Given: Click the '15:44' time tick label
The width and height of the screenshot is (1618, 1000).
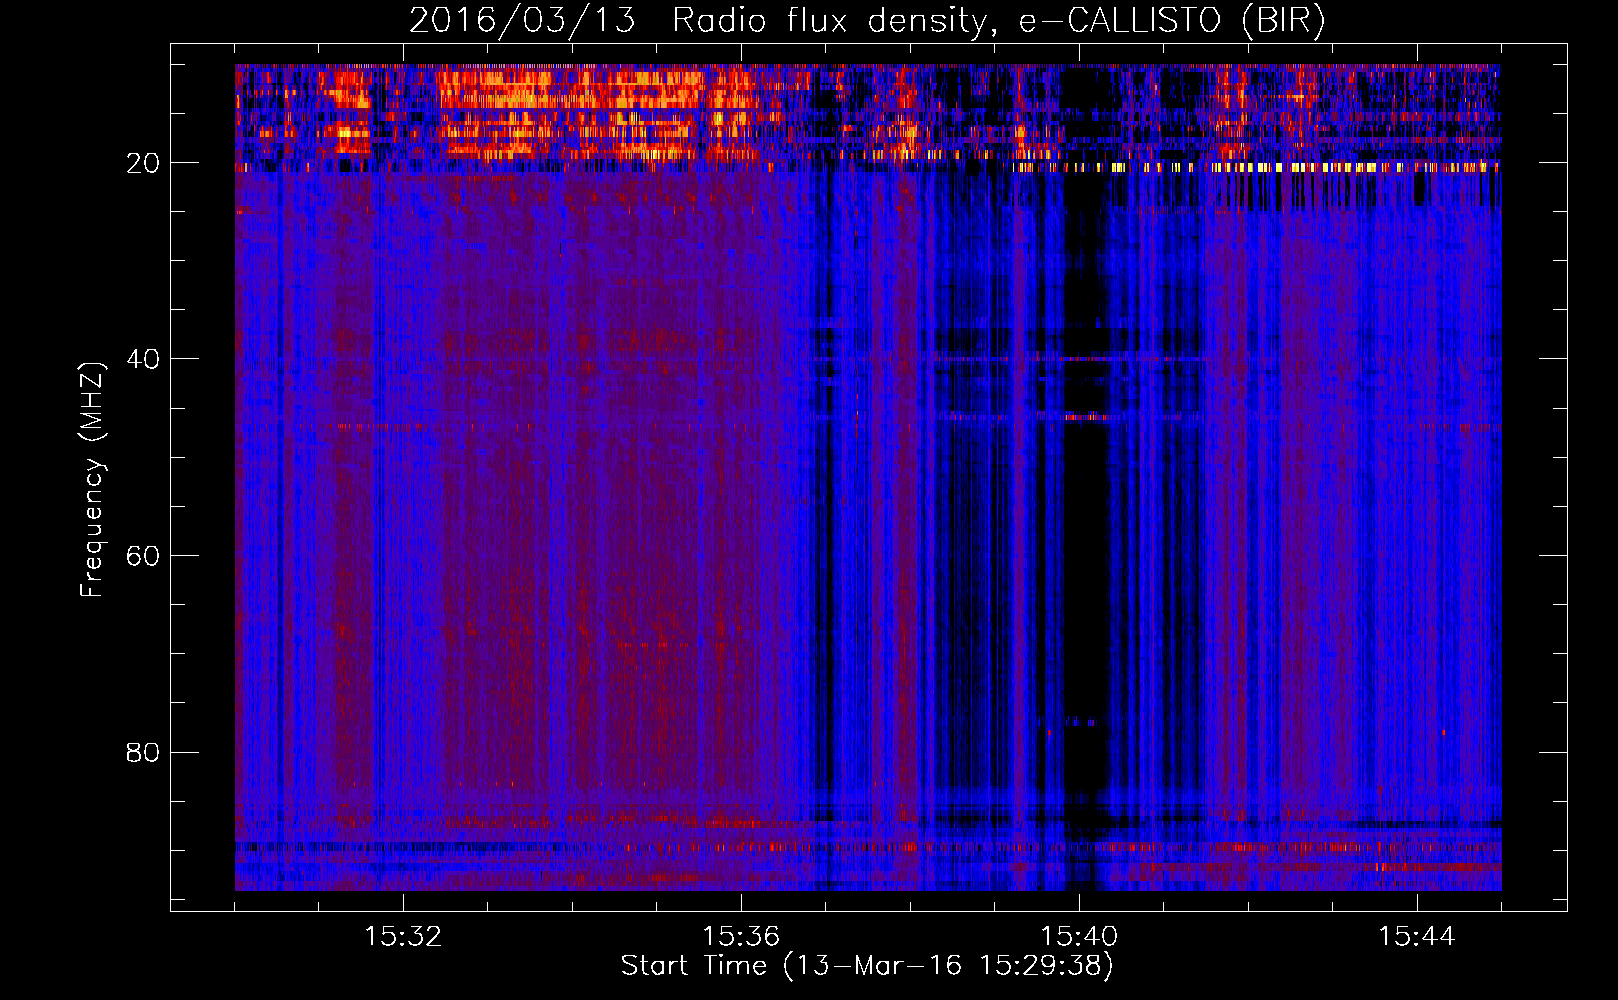Looking at the screenshot, I should (x=1417, y=937).
